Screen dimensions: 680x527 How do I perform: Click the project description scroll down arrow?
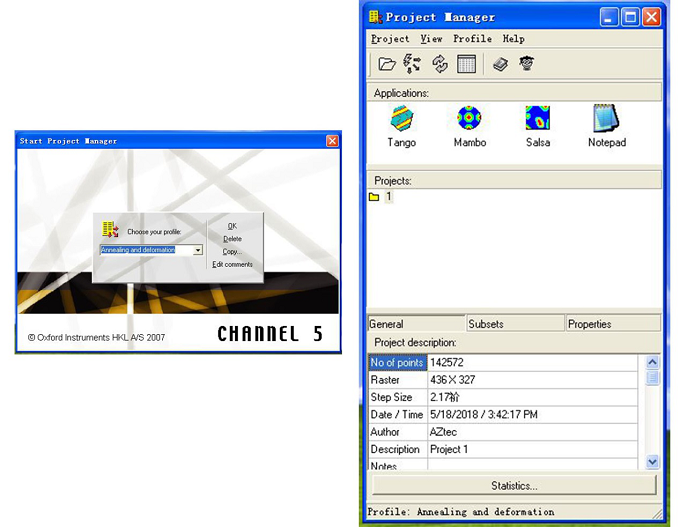(653, 461)
